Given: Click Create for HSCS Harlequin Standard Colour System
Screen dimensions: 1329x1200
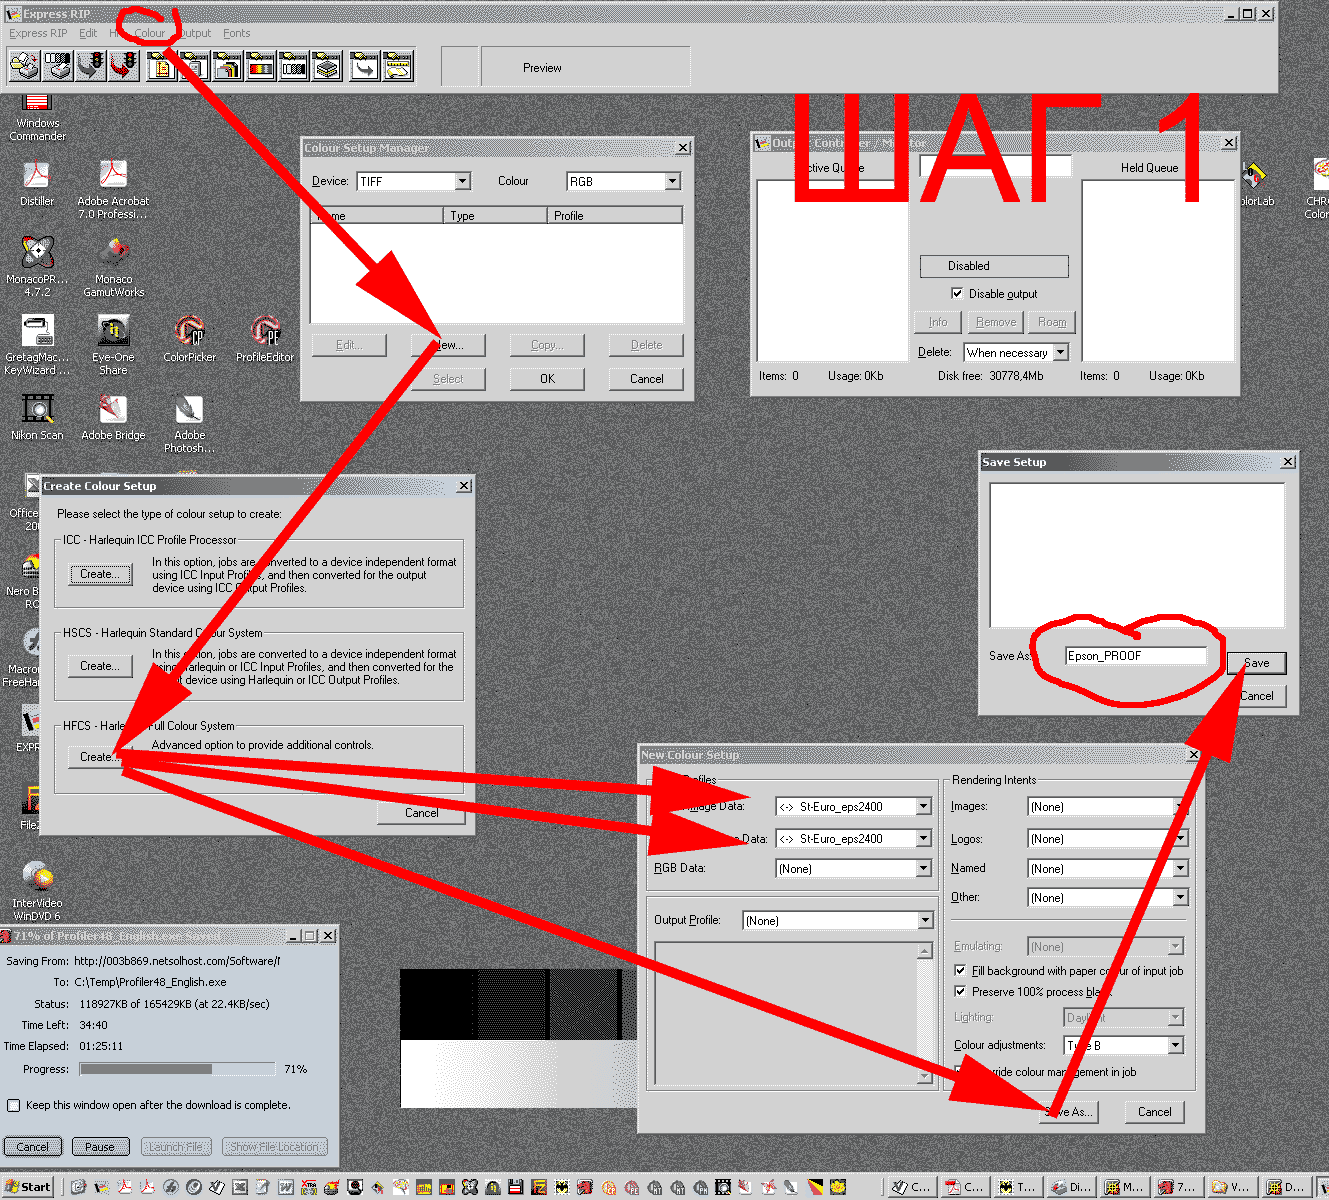Looking at the screenshot, I should tap(100, 666).
